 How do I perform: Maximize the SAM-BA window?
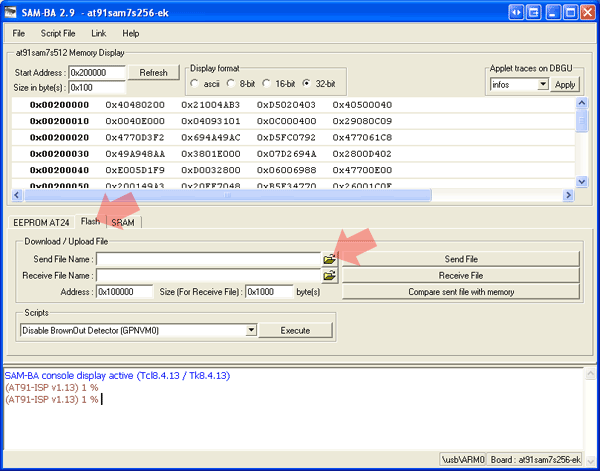point(571,12)
